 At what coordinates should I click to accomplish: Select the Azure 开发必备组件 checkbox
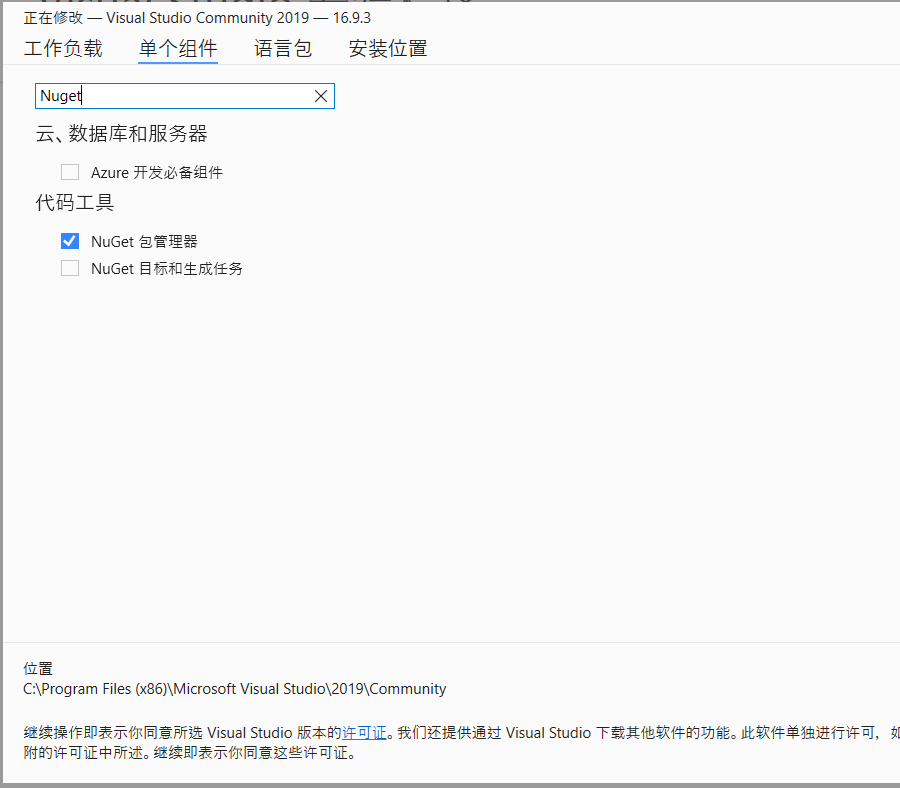[69, 171]
